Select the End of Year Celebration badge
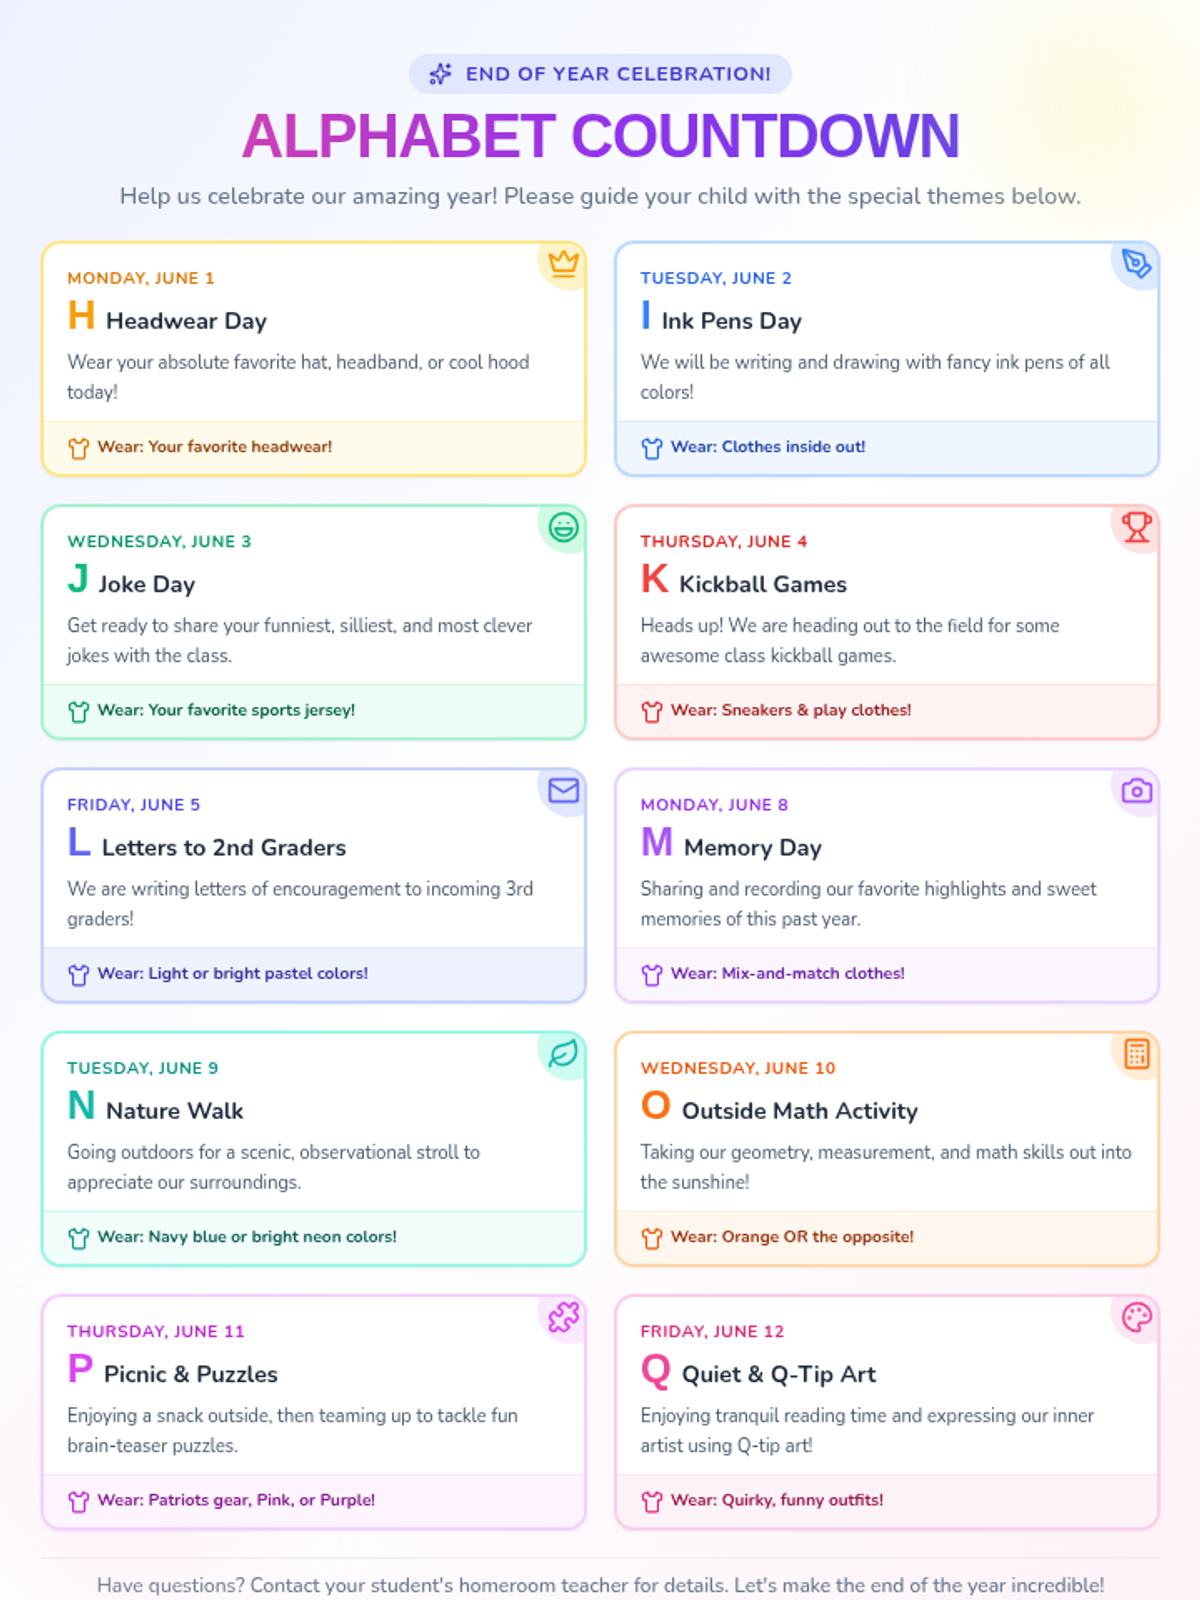The height and width of the screenshot is (1600, 1200). [600, 74]
